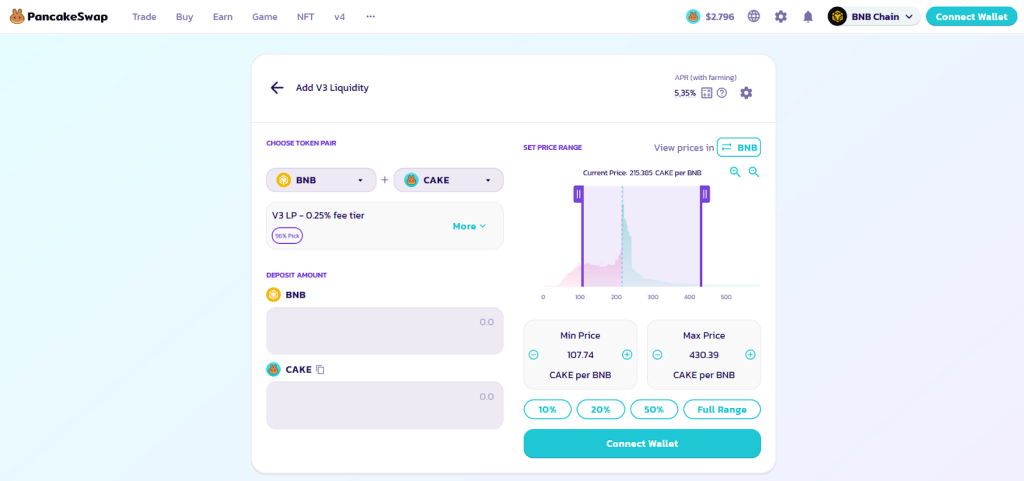Click Connect Wallet below the price range

point(642,443)
